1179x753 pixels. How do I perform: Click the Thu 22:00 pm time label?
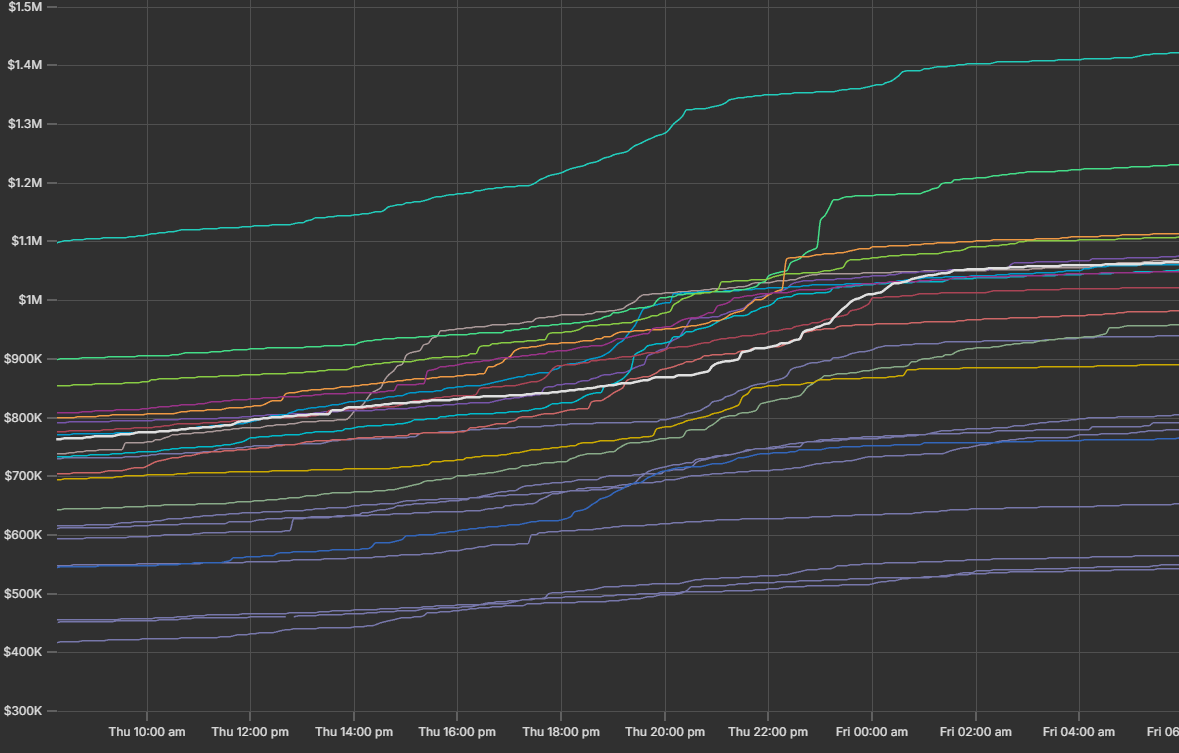point(768,732)
